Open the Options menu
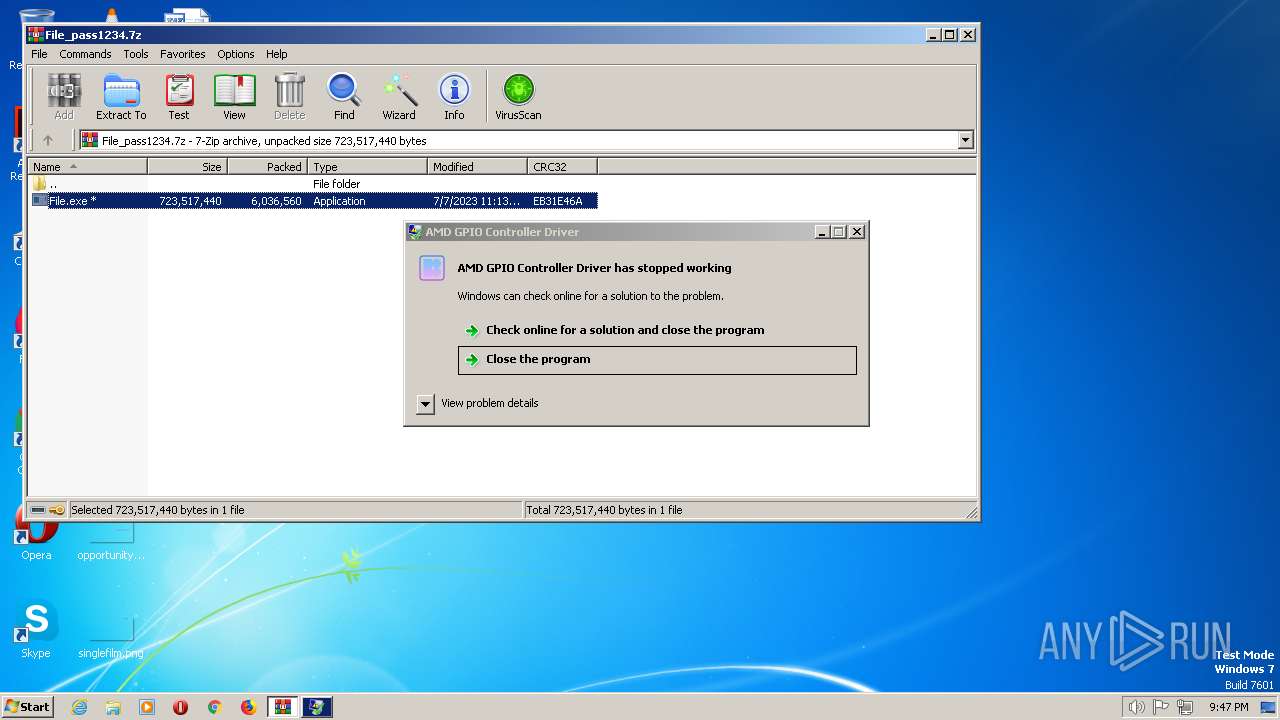This screenshot has height=720, width=1280. pos(236,54)
